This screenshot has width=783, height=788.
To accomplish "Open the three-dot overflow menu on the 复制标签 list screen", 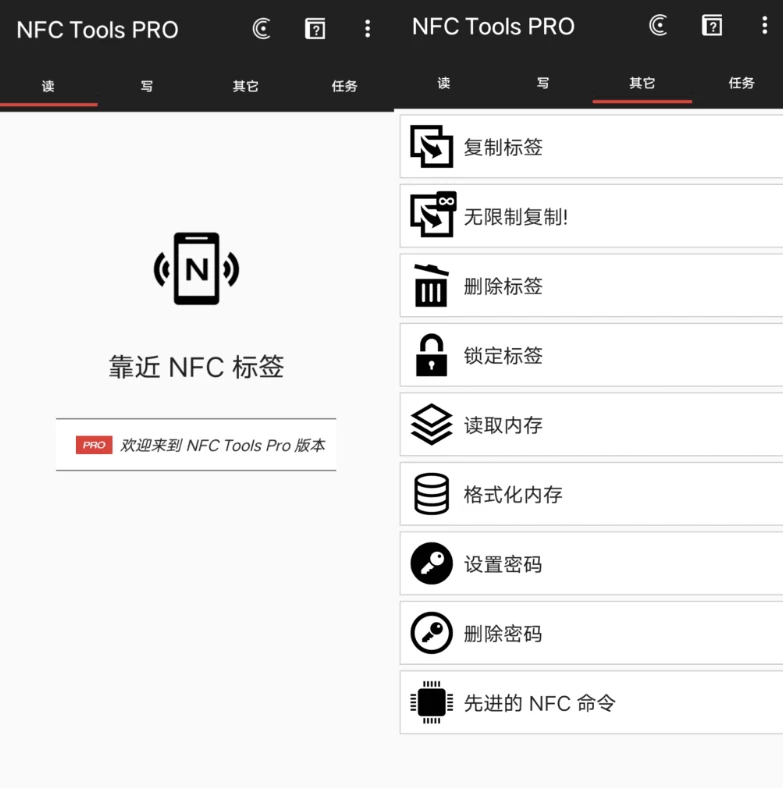I will tap(765, 27).
